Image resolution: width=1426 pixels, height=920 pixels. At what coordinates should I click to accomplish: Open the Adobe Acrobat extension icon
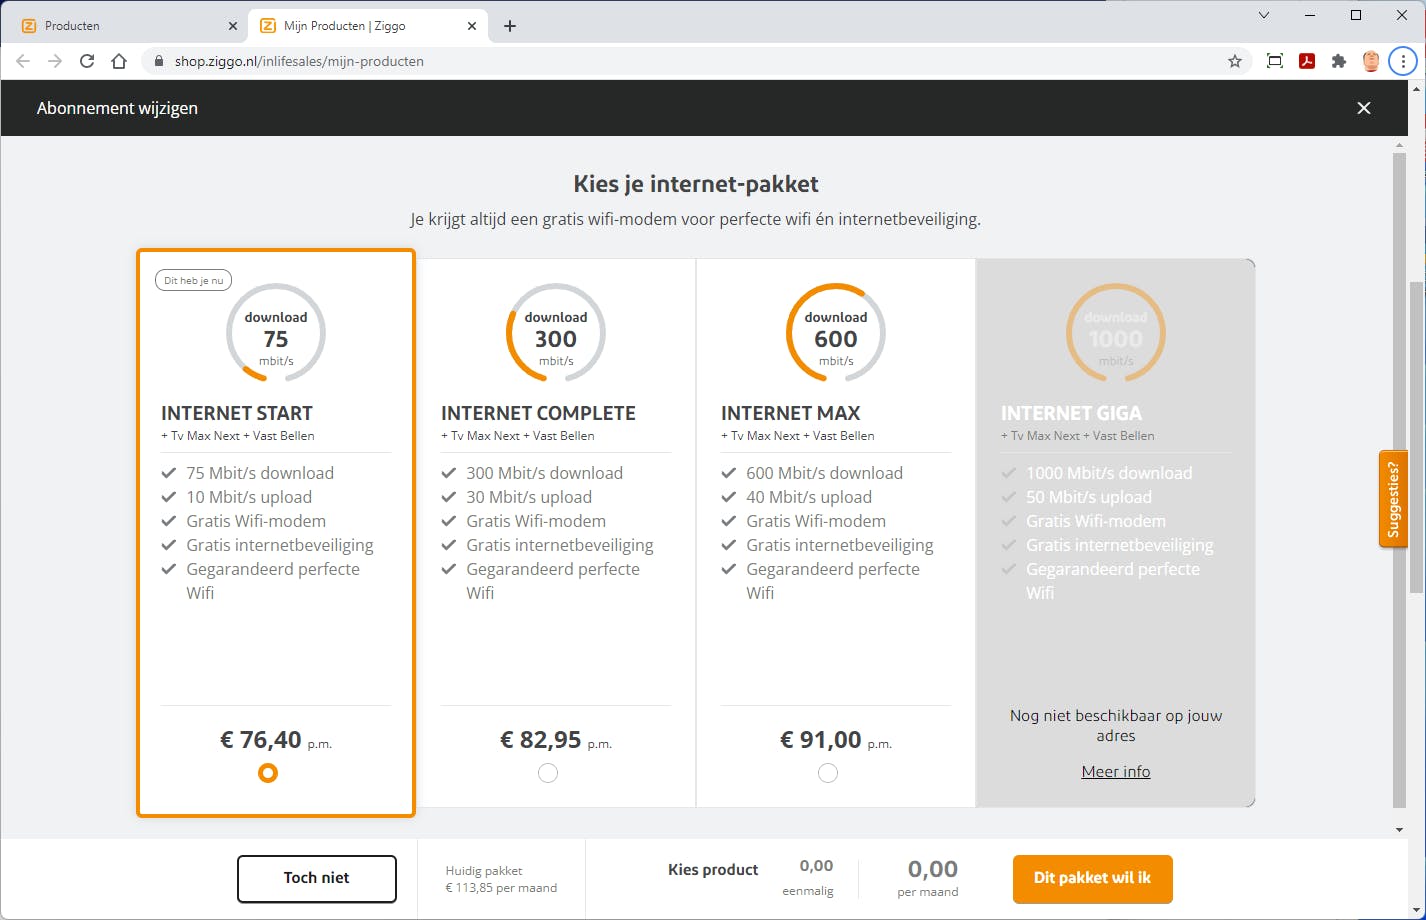1307,61
